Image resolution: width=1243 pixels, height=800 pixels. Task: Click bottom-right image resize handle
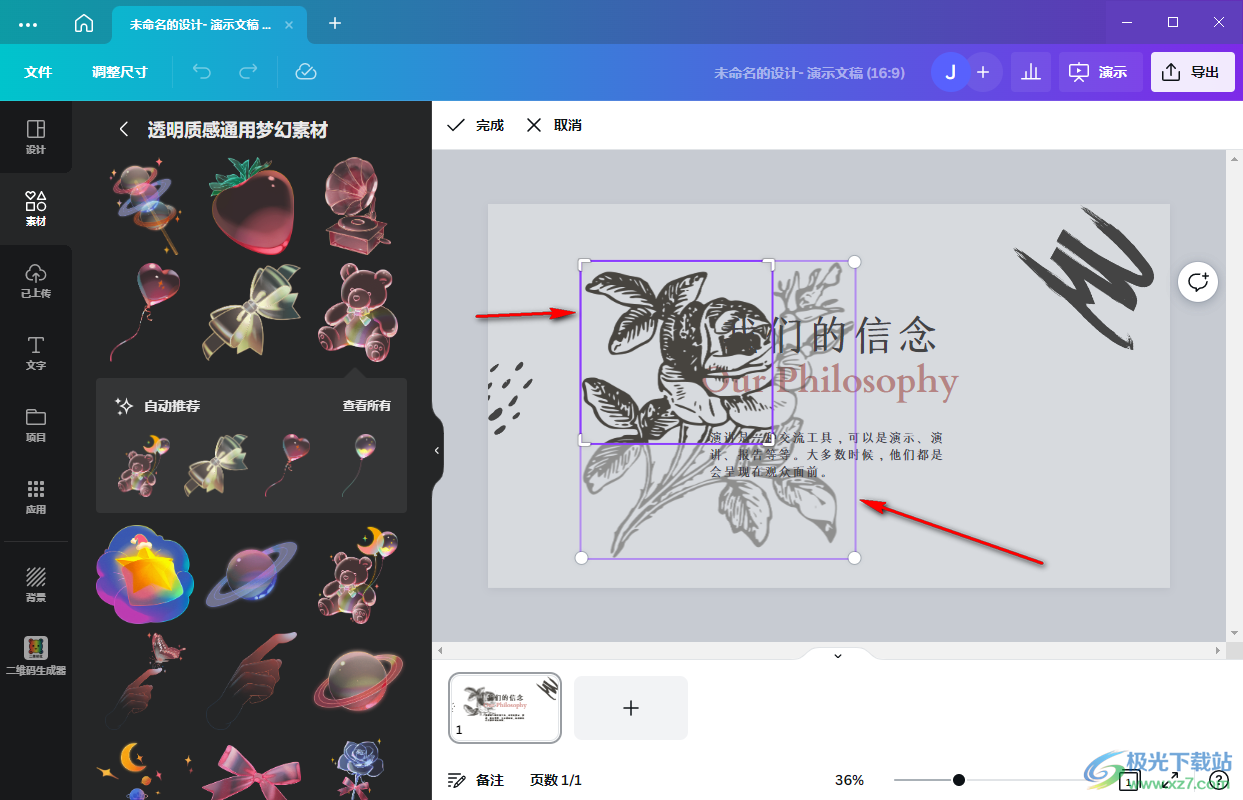coord(855,557)
